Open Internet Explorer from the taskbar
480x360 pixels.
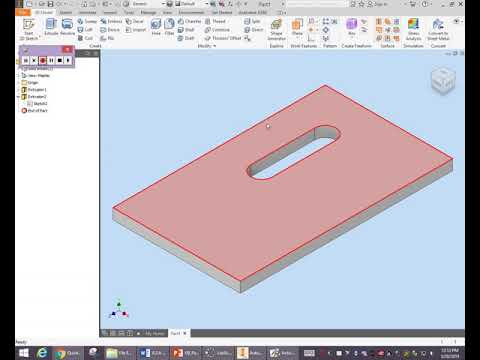tap(42, 353)
